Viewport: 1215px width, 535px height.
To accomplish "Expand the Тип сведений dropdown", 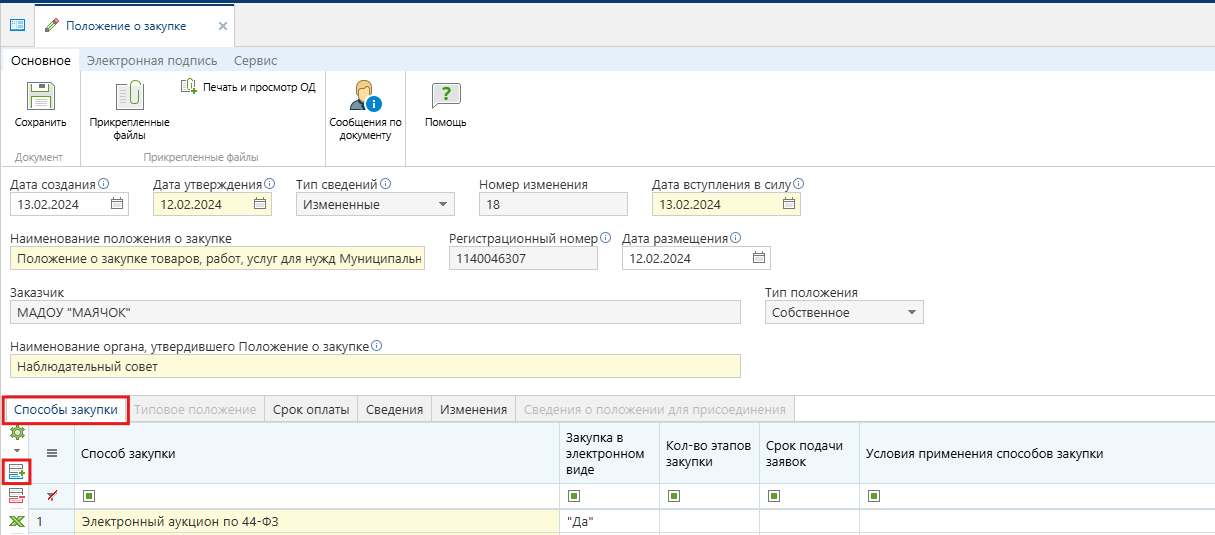I will pyautogui.click(x=443, y=205).
